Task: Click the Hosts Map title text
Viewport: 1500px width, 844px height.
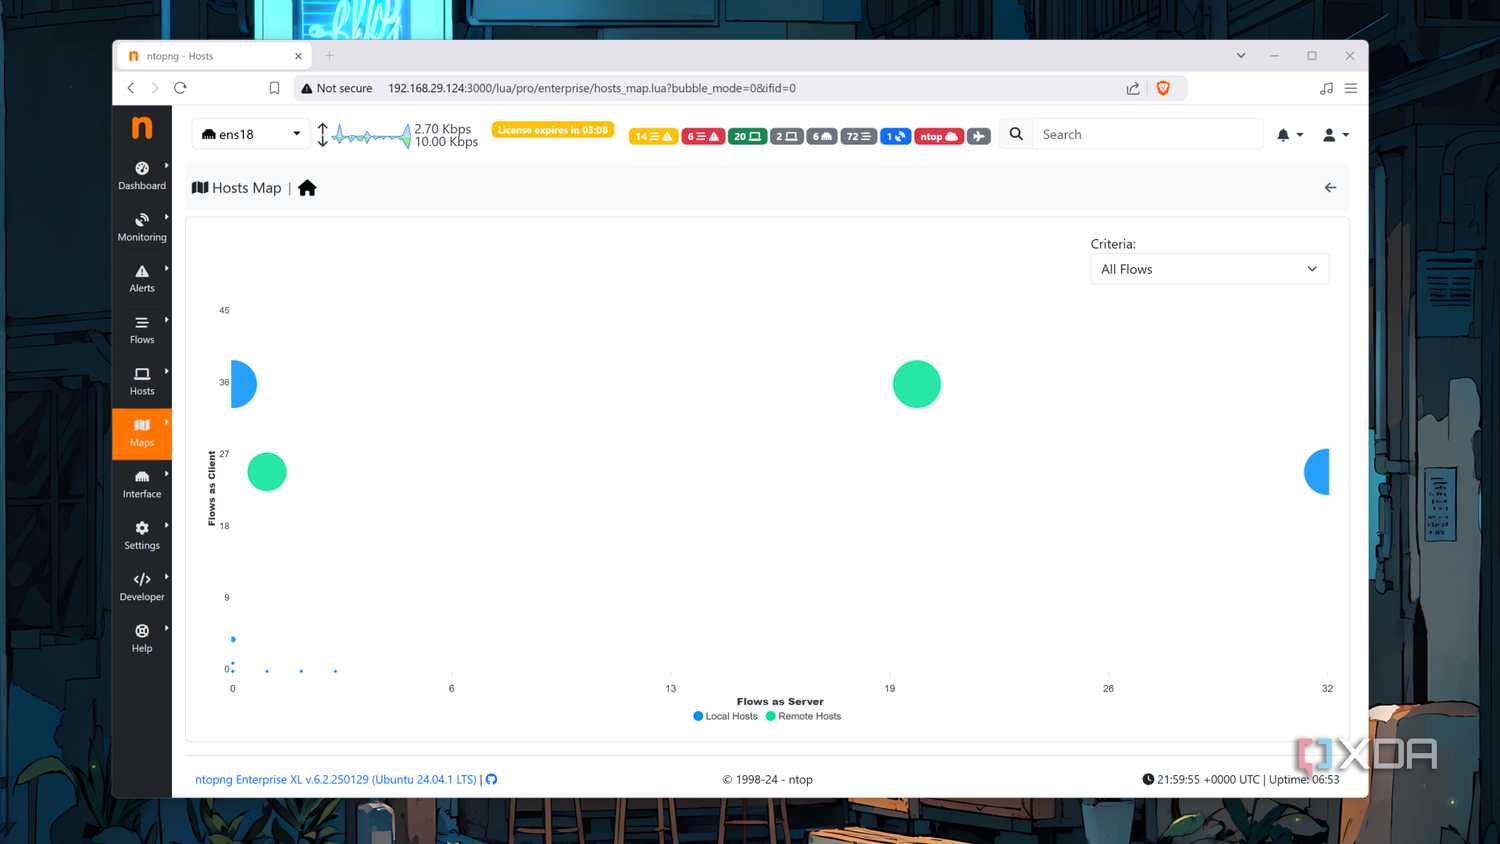Action: click(247, 188)
